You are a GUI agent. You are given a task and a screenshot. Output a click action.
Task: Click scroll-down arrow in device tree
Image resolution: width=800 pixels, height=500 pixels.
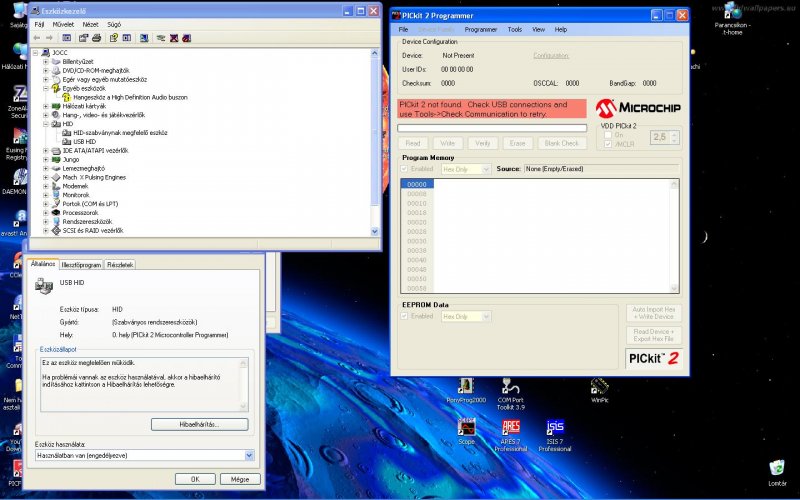(x=375, y=232)
